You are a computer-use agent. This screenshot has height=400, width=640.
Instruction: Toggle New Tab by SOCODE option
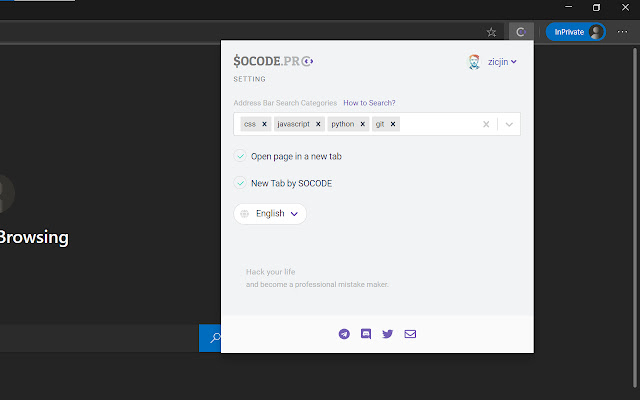240,183
